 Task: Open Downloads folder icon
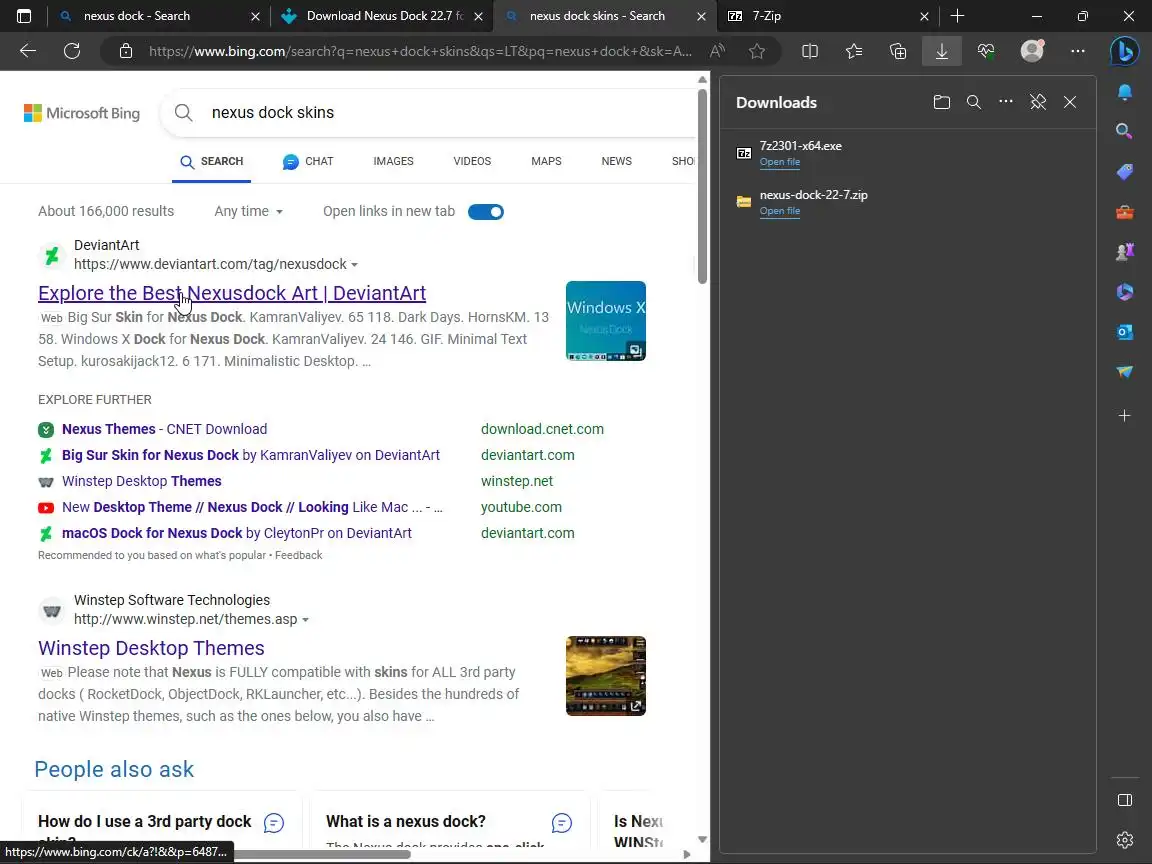pos(942,102)
